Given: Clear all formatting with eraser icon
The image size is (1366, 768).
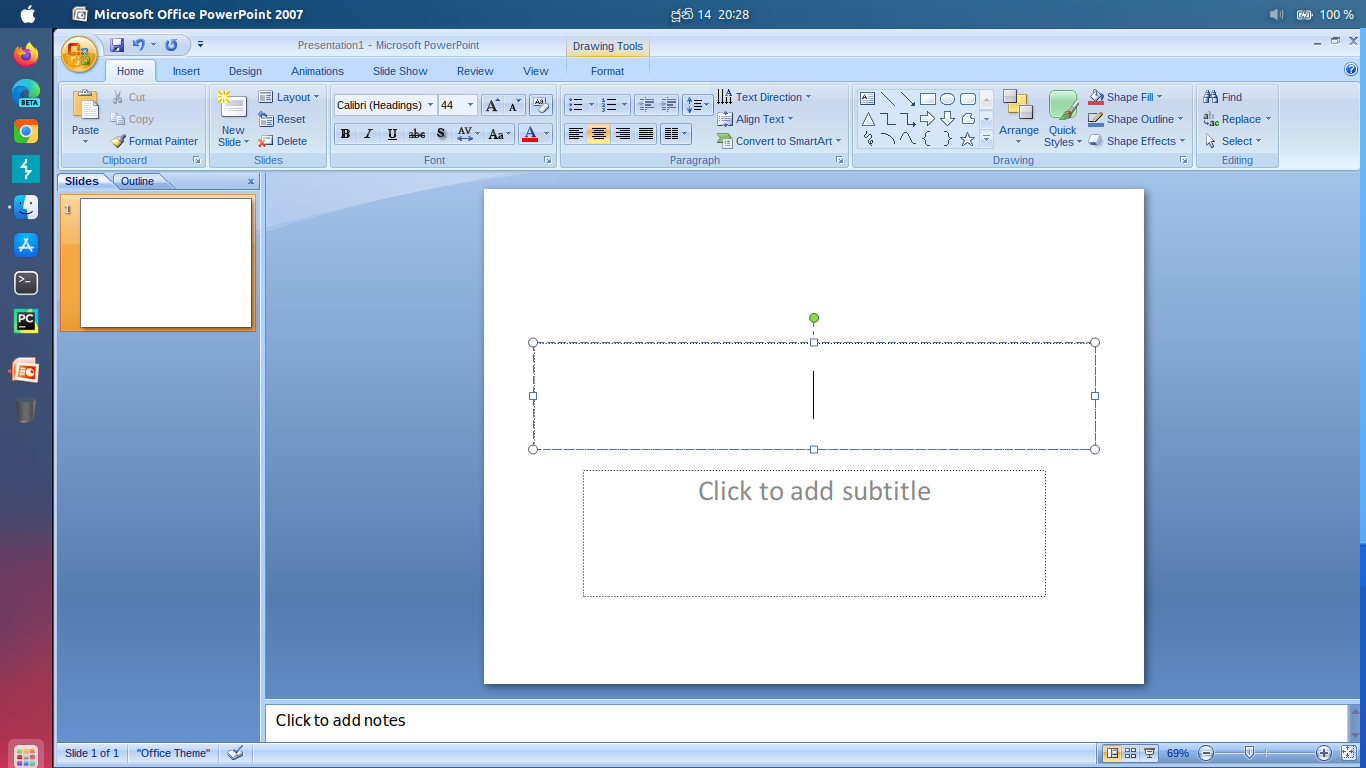Looking at the screenshot, I should click(540, 105).
